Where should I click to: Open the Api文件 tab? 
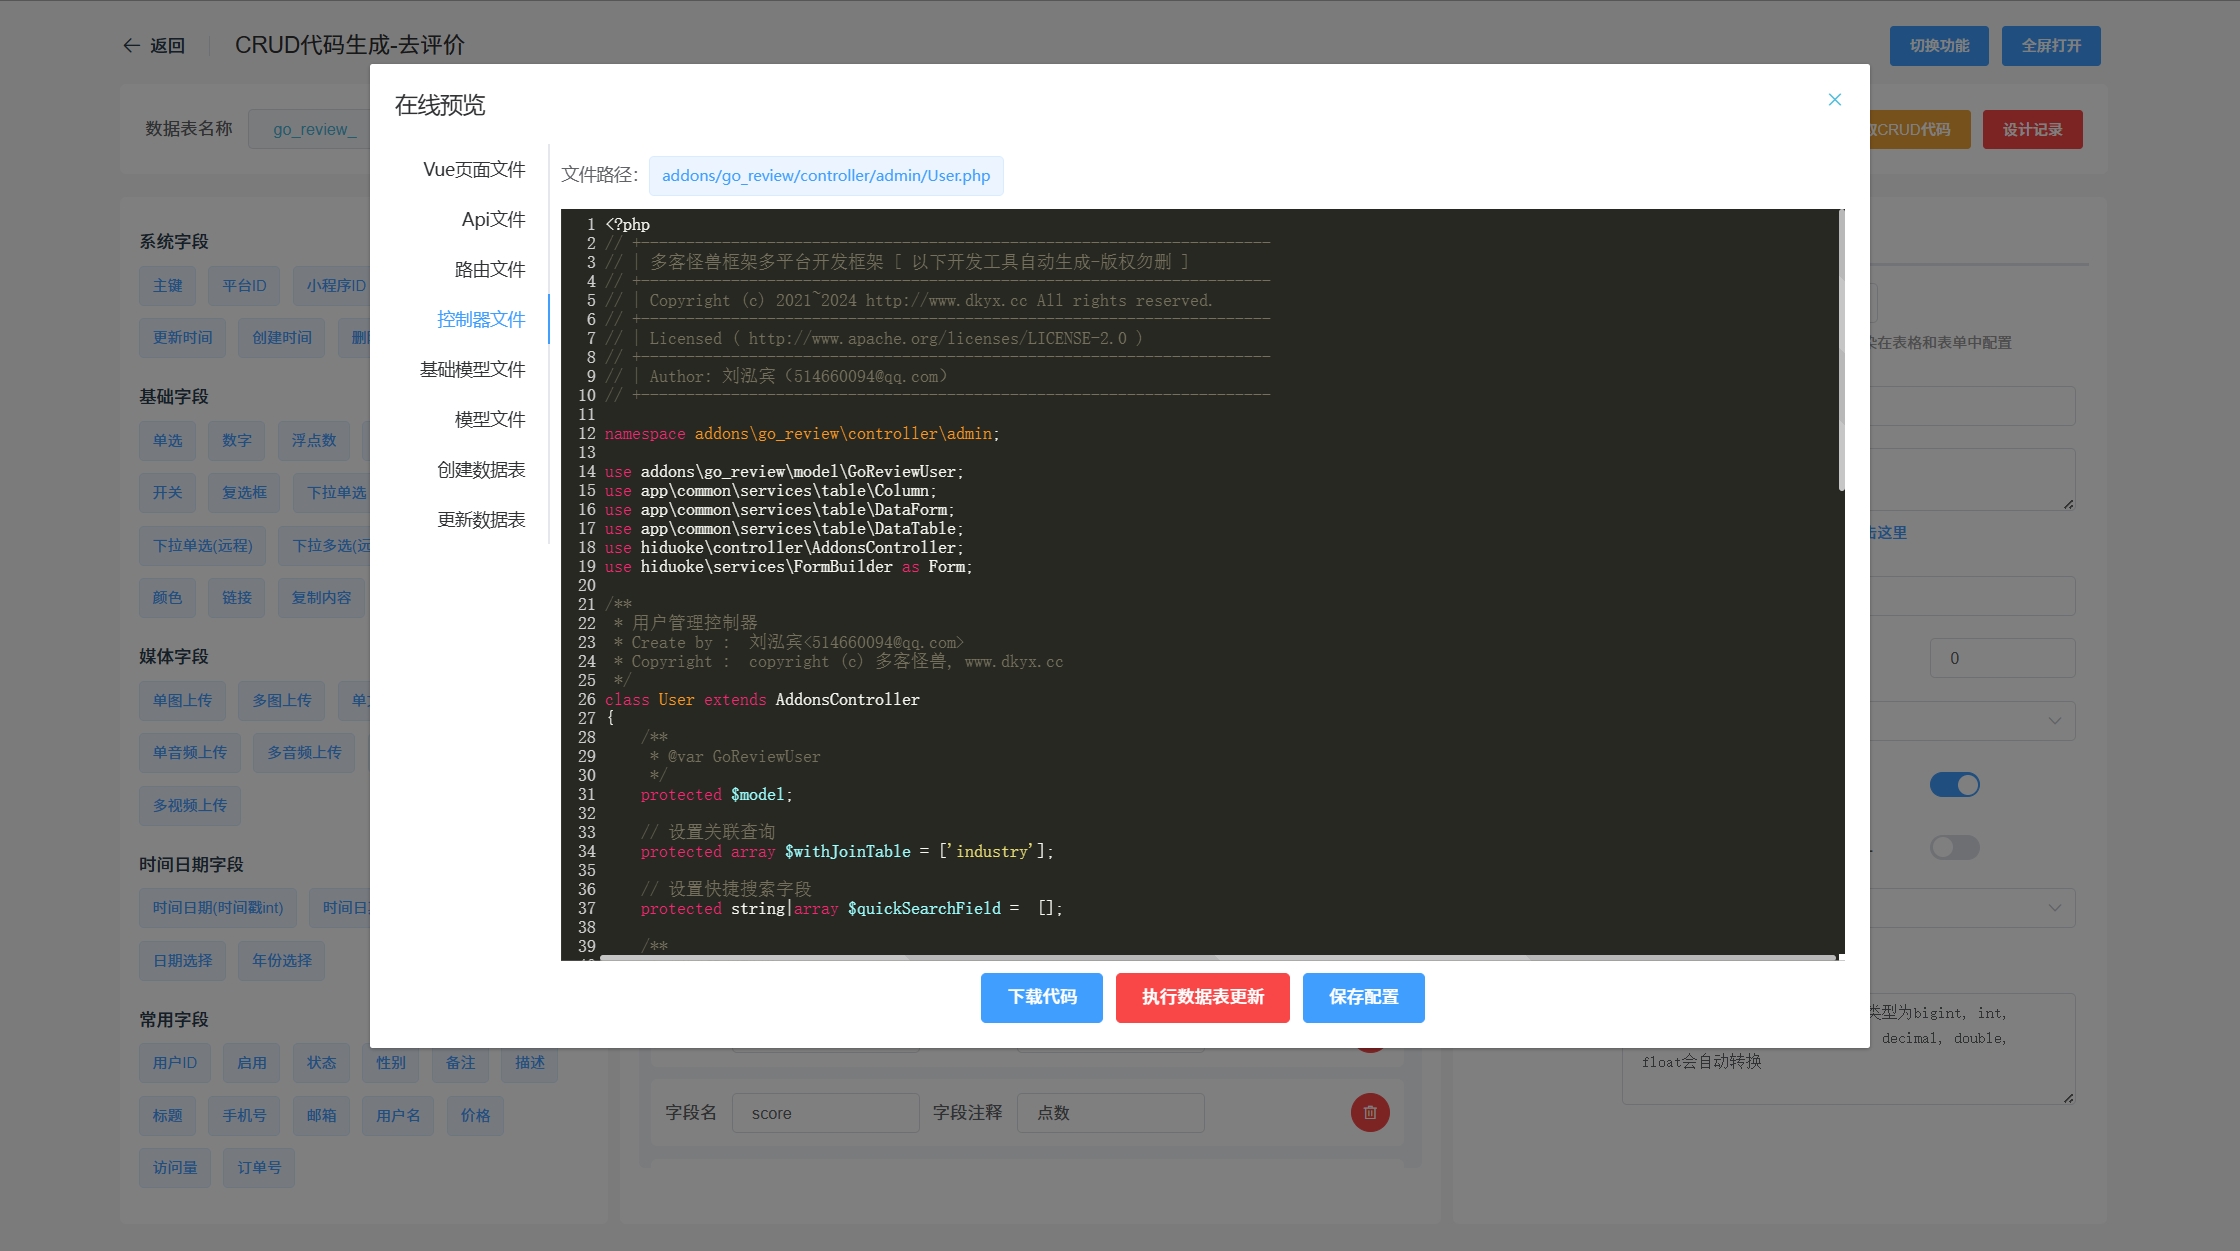(x=493, y=219)
